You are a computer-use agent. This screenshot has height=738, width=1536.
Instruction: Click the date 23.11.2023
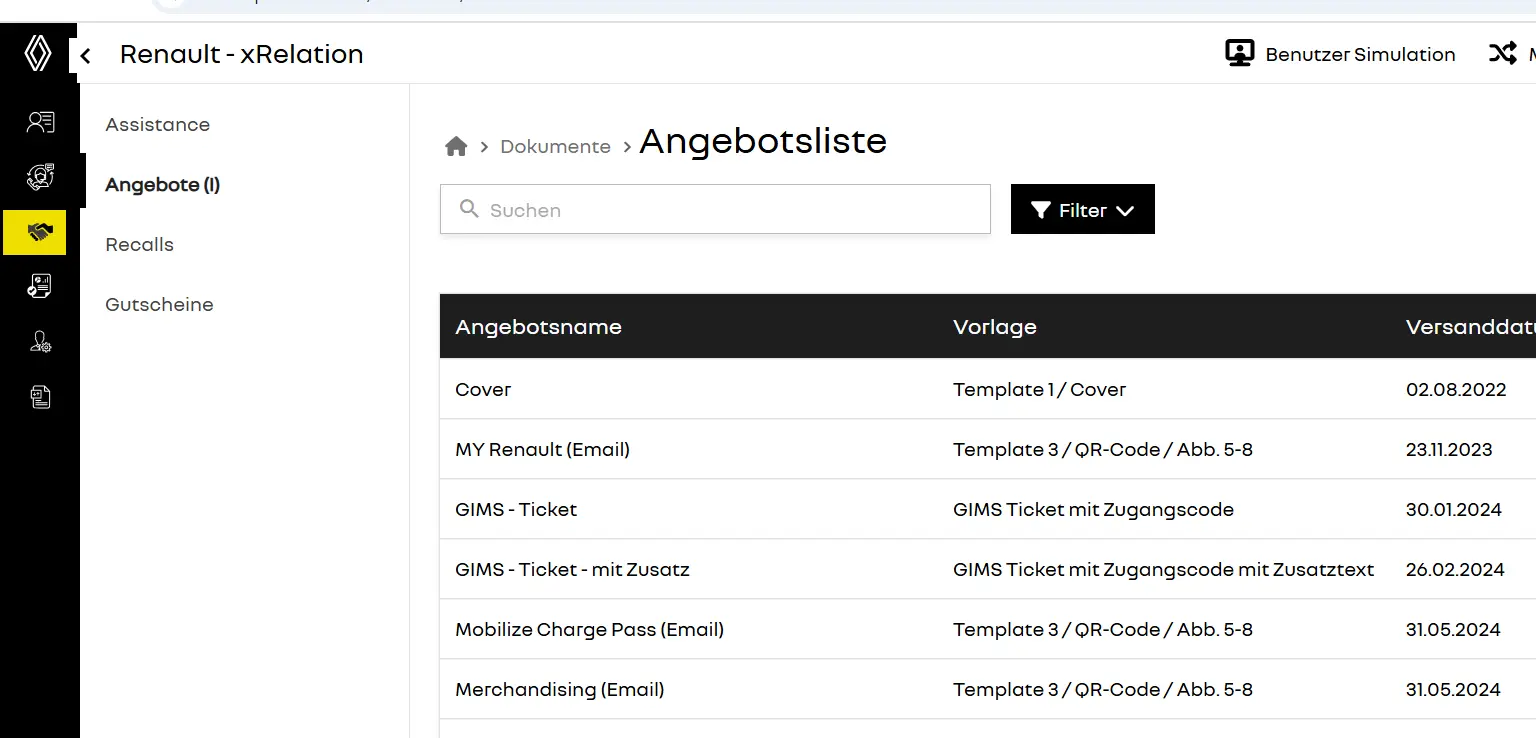(1450, 449)
